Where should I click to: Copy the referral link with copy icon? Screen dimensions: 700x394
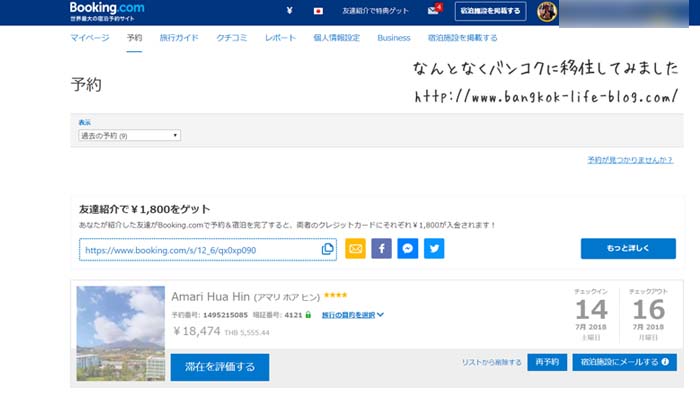(x=327, y=249)
